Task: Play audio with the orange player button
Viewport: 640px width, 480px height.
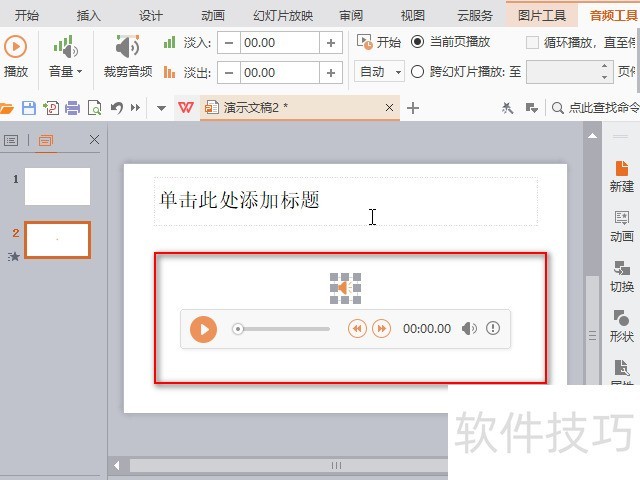Action: click(x=203, y=329)
